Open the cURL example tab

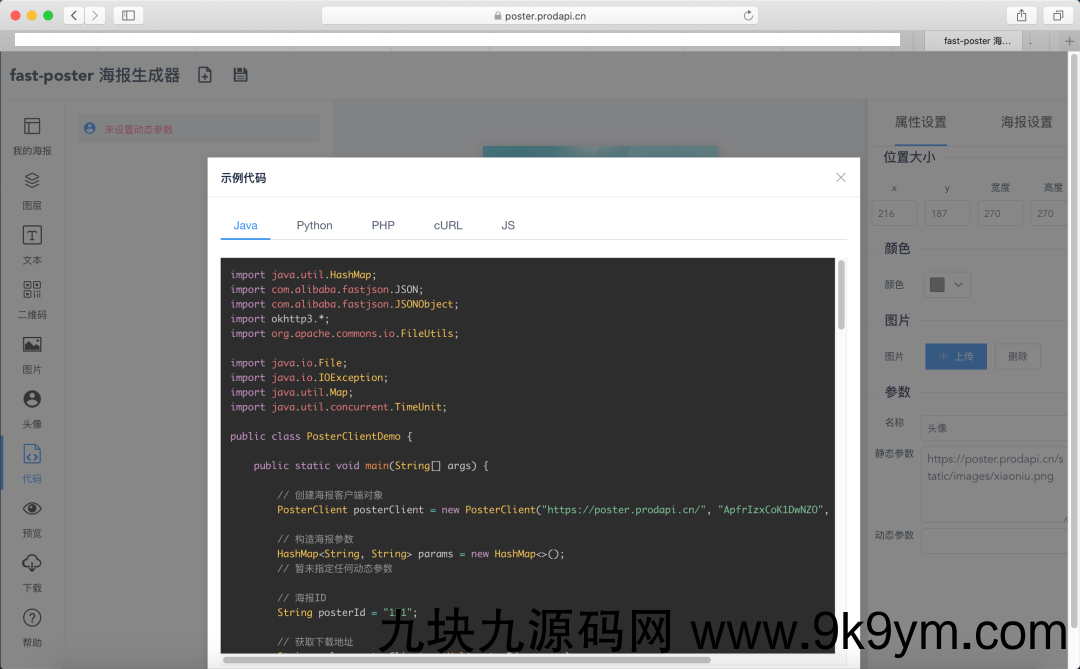[x=448, y=225]
